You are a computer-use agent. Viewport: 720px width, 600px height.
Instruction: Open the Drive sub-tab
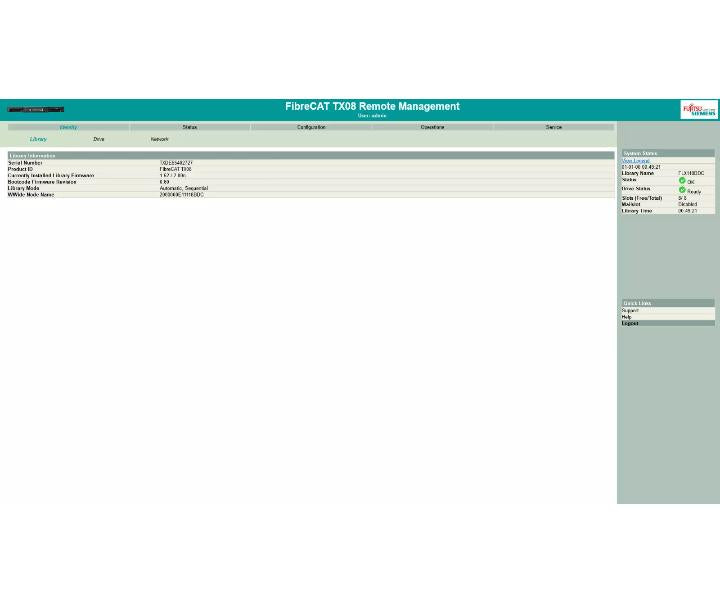[99, 139]
